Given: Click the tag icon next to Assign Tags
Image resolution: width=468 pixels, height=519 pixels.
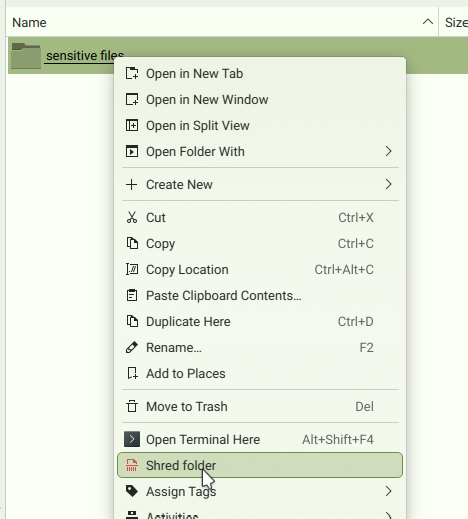Looking at the screenshot, I should [x=132, y=491].
